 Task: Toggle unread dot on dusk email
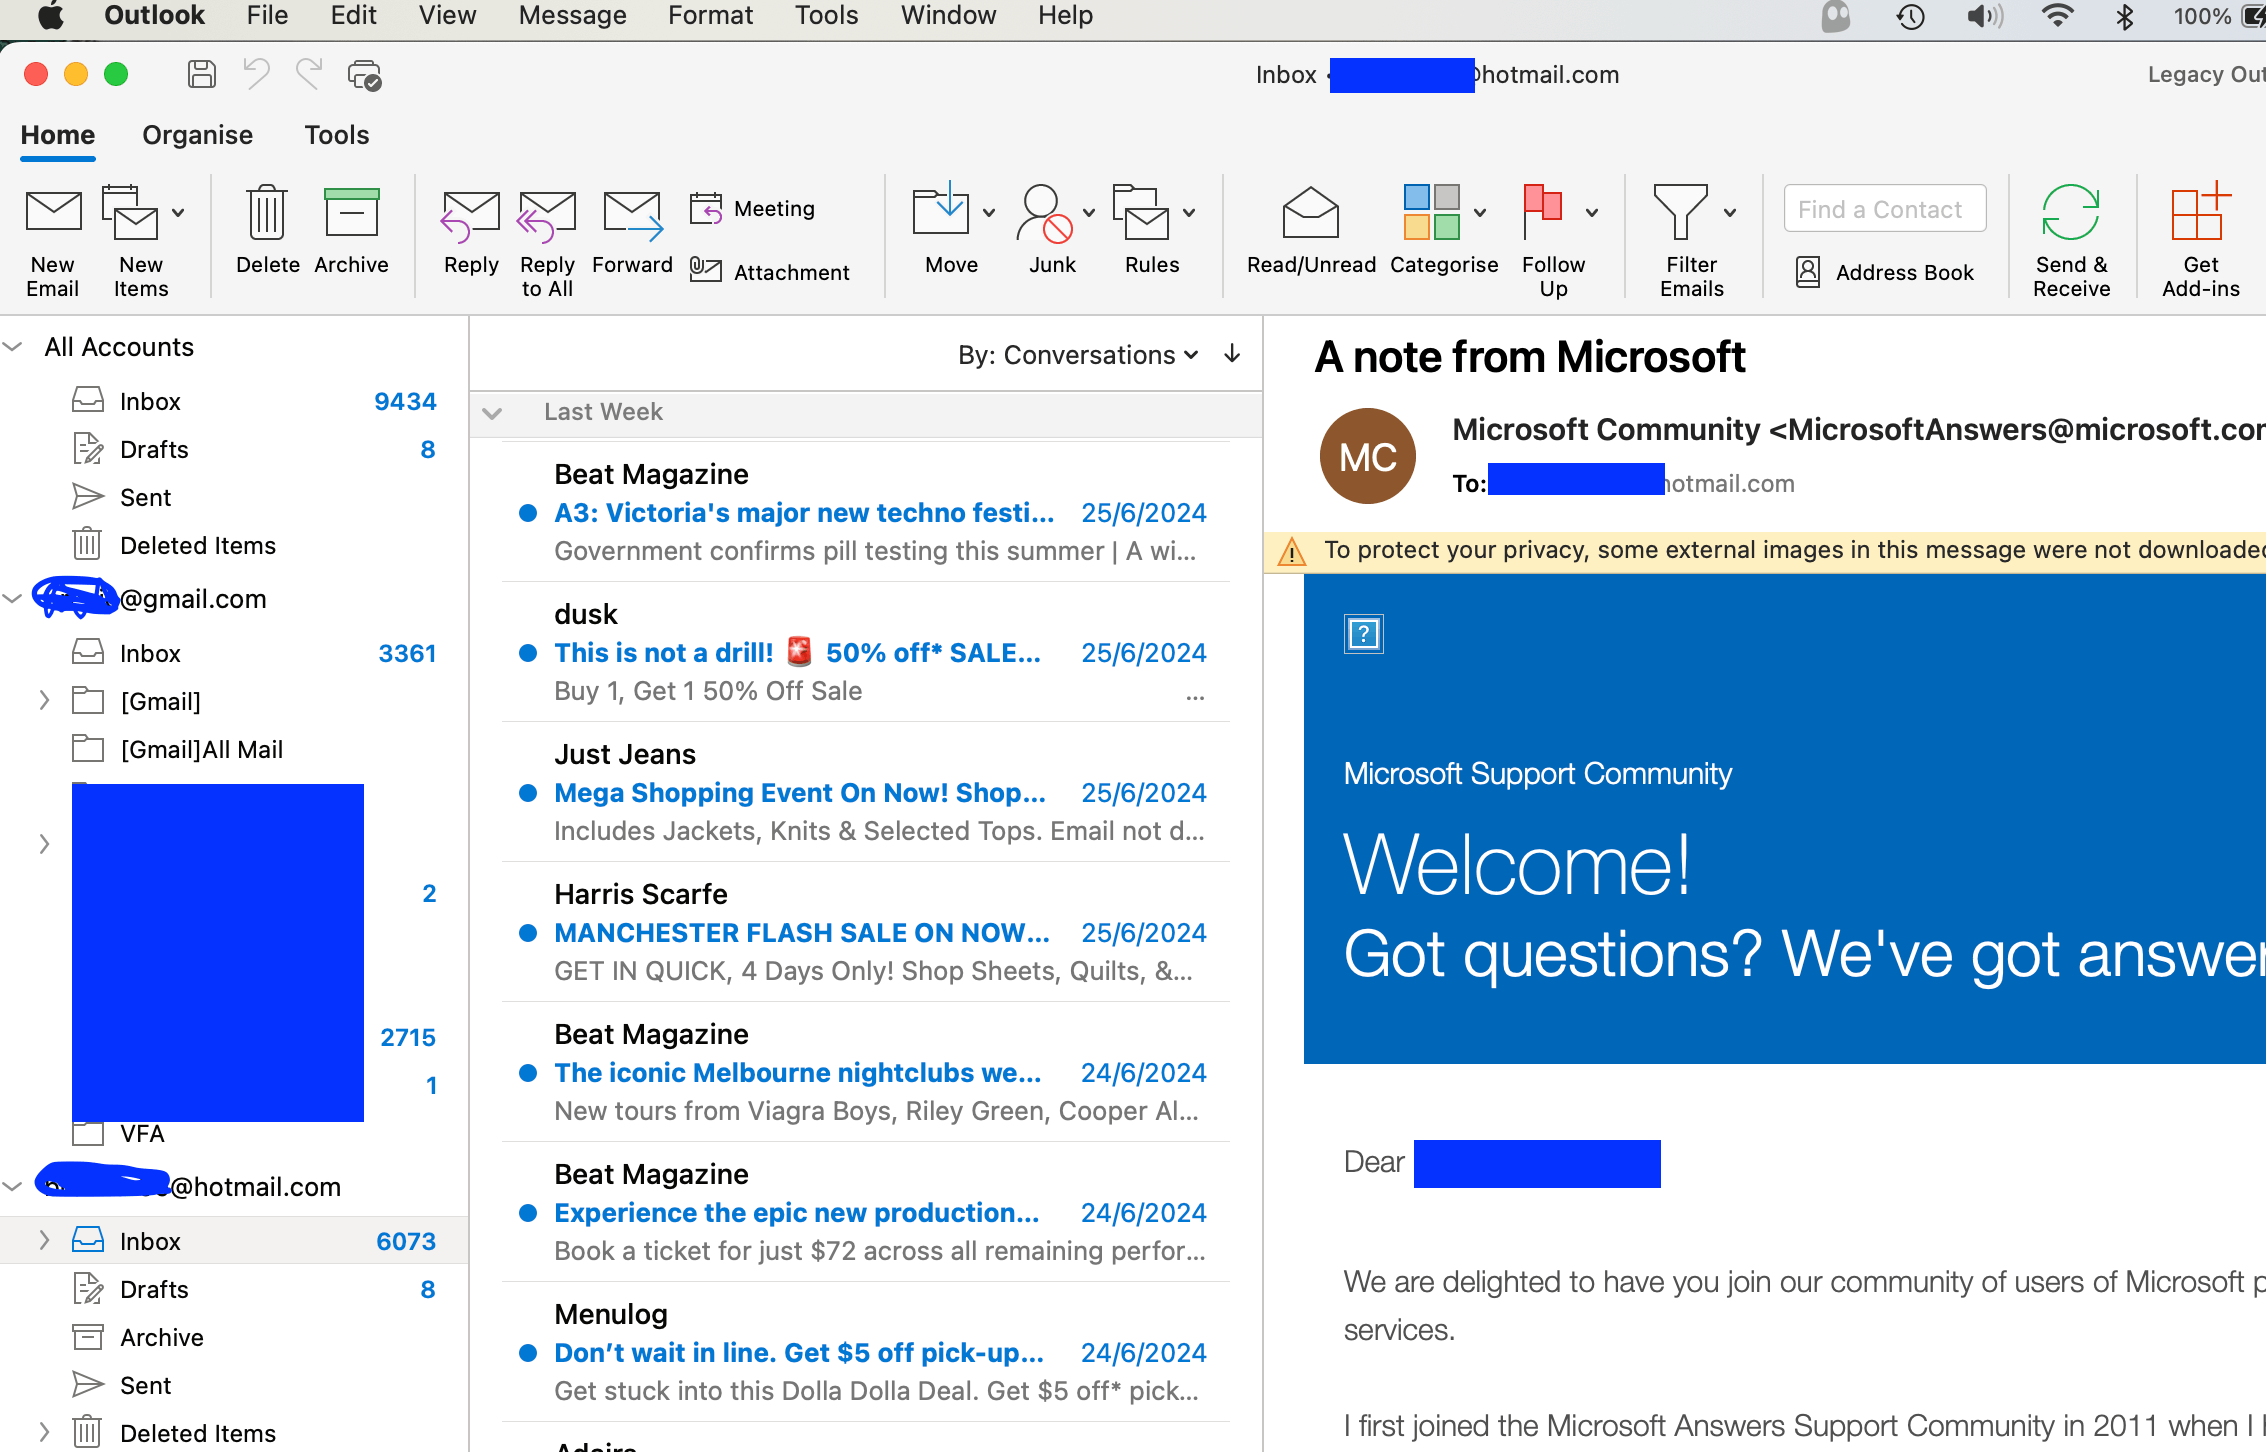pyautogui.click(x=528, y=653)
